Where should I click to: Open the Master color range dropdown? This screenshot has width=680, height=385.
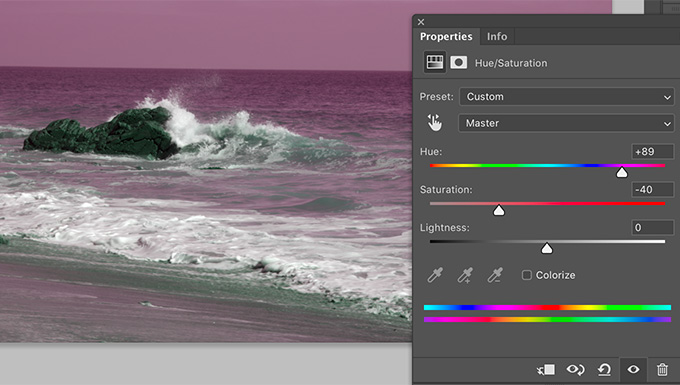(566, 123)
